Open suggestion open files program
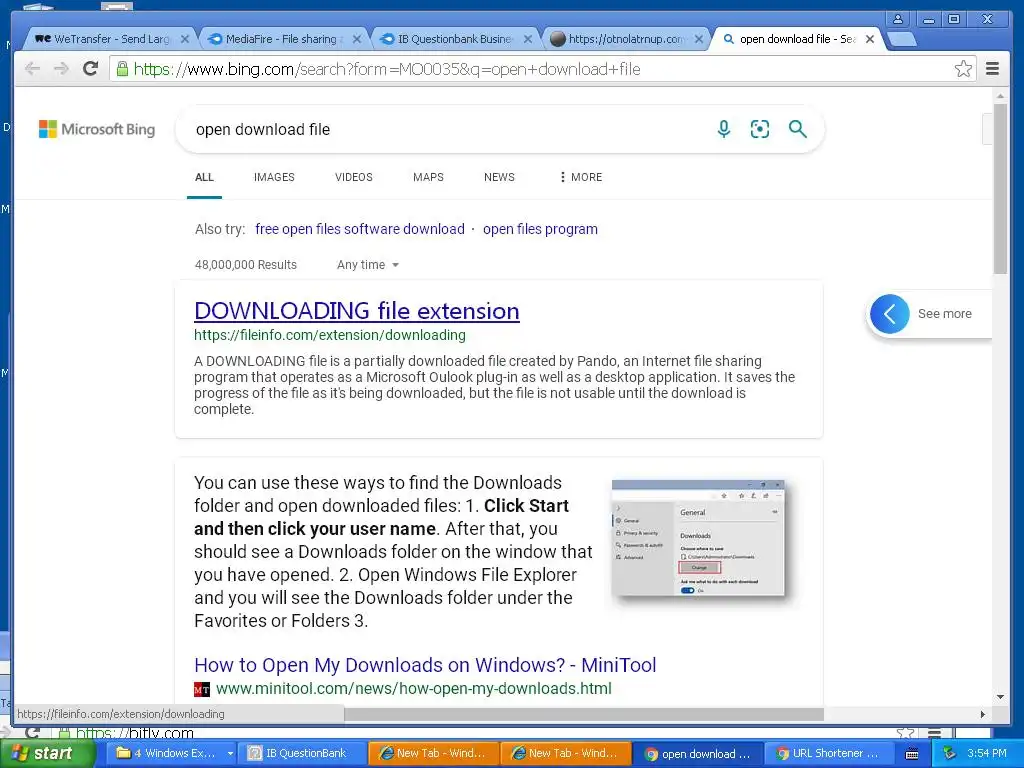Image resolution: width=1024 pixels, height=768 pixels. point(540,229)
